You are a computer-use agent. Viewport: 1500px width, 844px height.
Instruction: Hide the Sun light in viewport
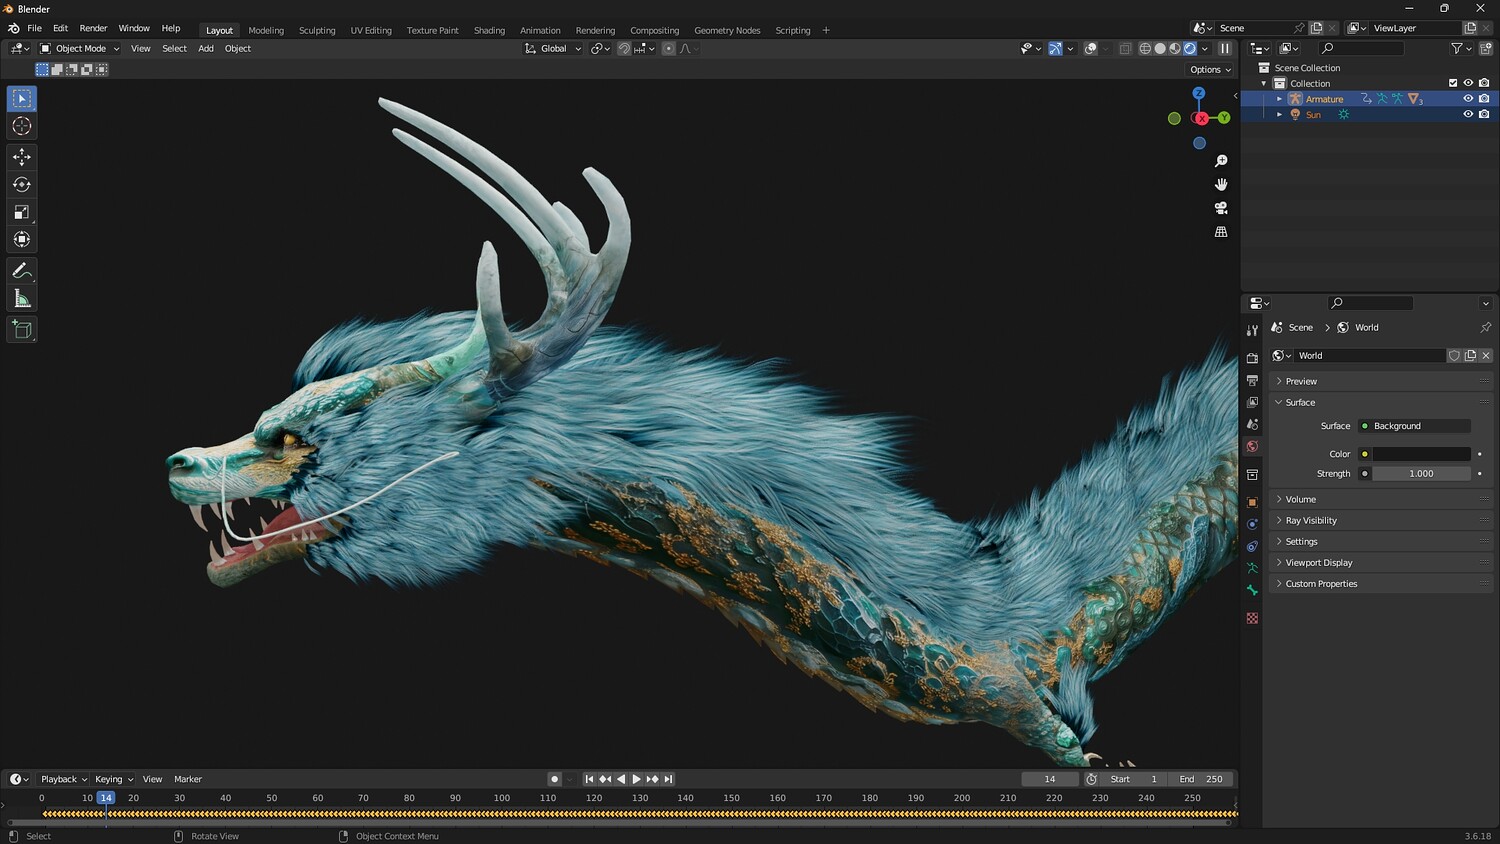pyautogui.click(x=1468, y=115)
